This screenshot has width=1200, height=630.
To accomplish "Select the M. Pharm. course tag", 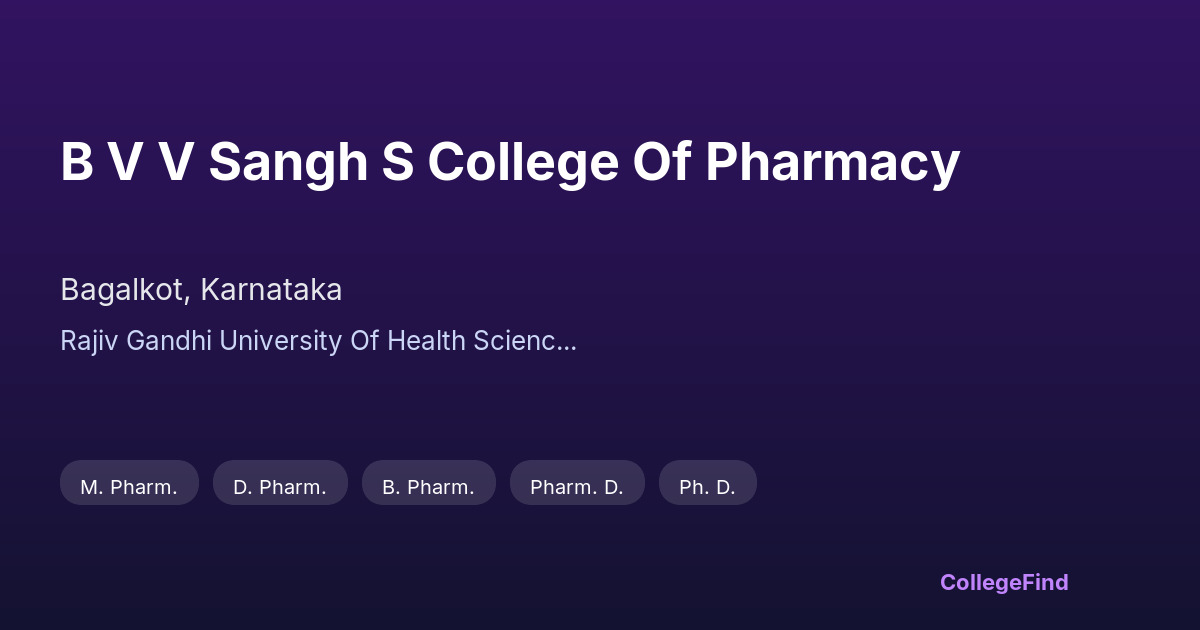I will (129, 487).
